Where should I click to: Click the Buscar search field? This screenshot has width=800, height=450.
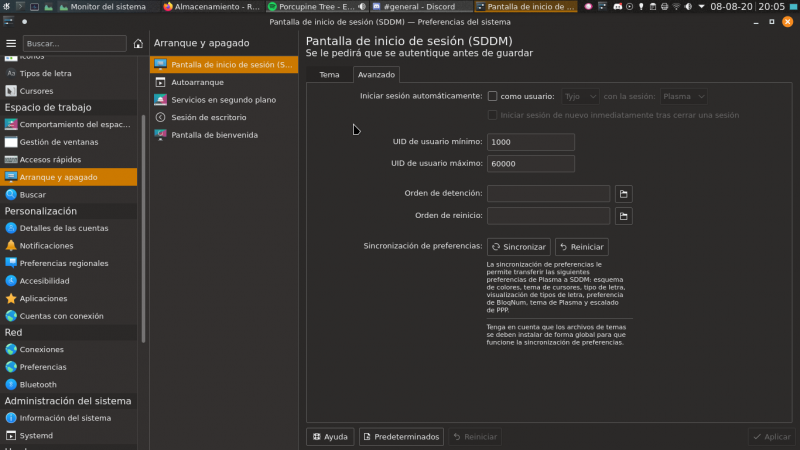coord(74,43)
